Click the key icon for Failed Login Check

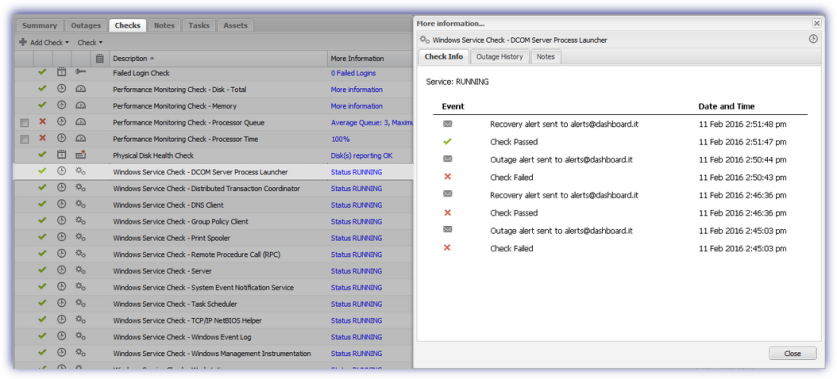pos(81,72)
